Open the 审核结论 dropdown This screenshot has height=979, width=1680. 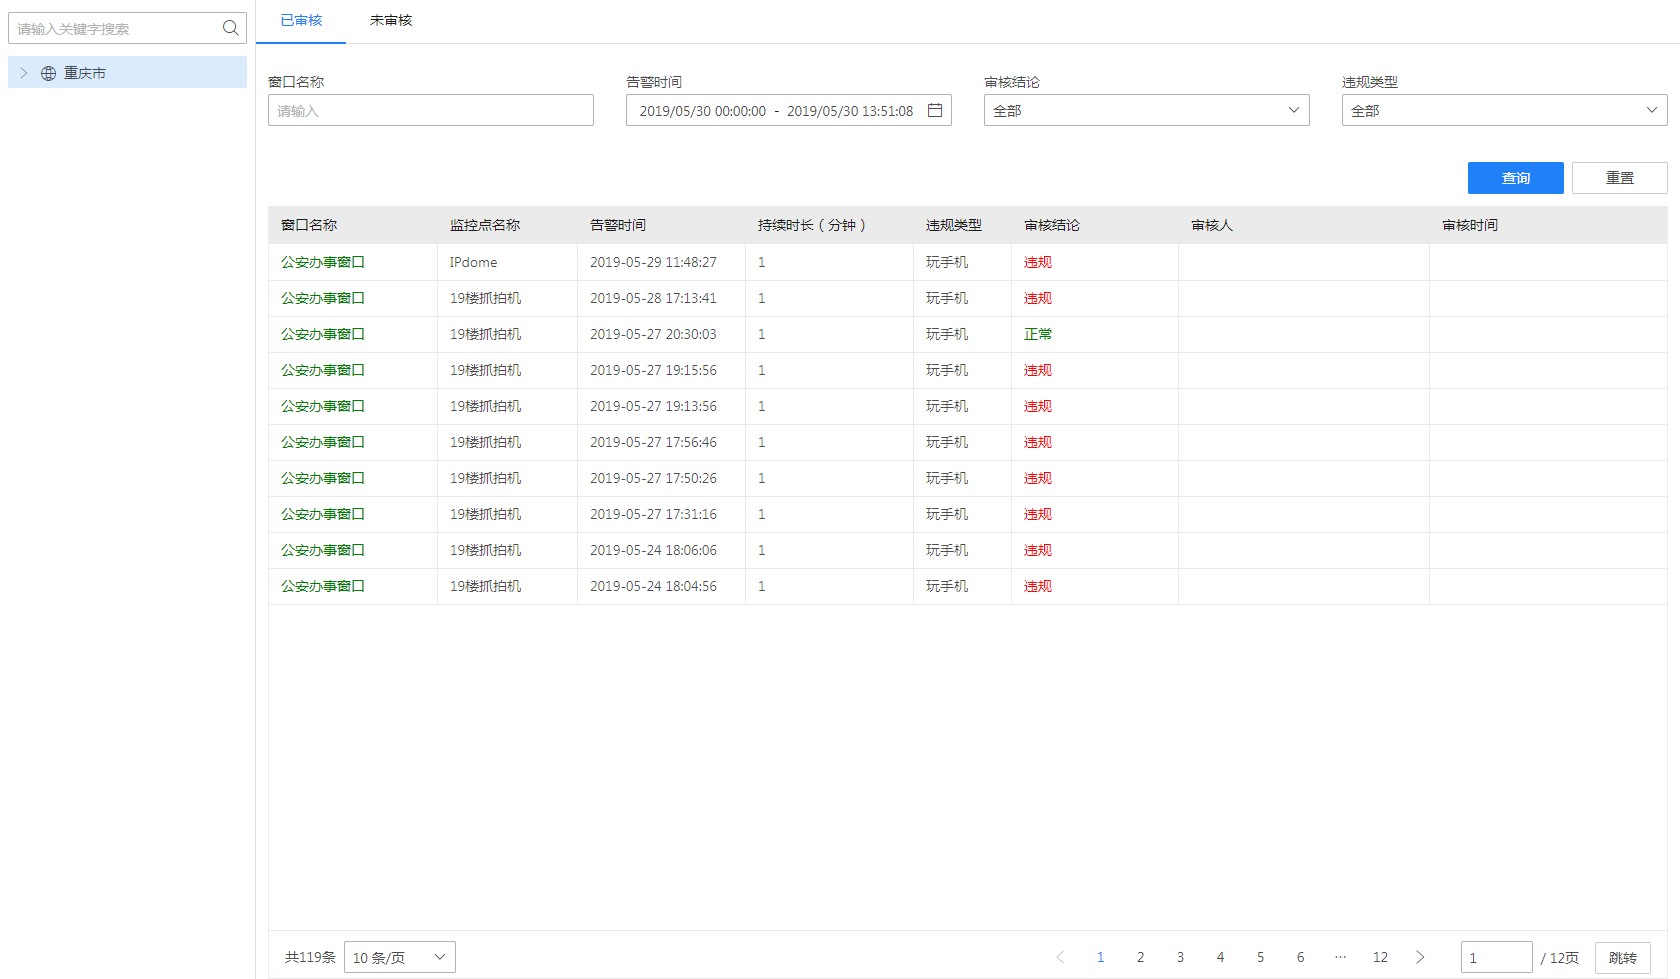tap(1146, 110)
